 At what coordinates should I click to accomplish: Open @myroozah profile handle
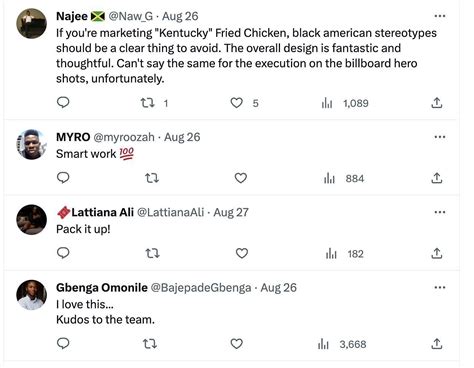[x=124, y=137]
